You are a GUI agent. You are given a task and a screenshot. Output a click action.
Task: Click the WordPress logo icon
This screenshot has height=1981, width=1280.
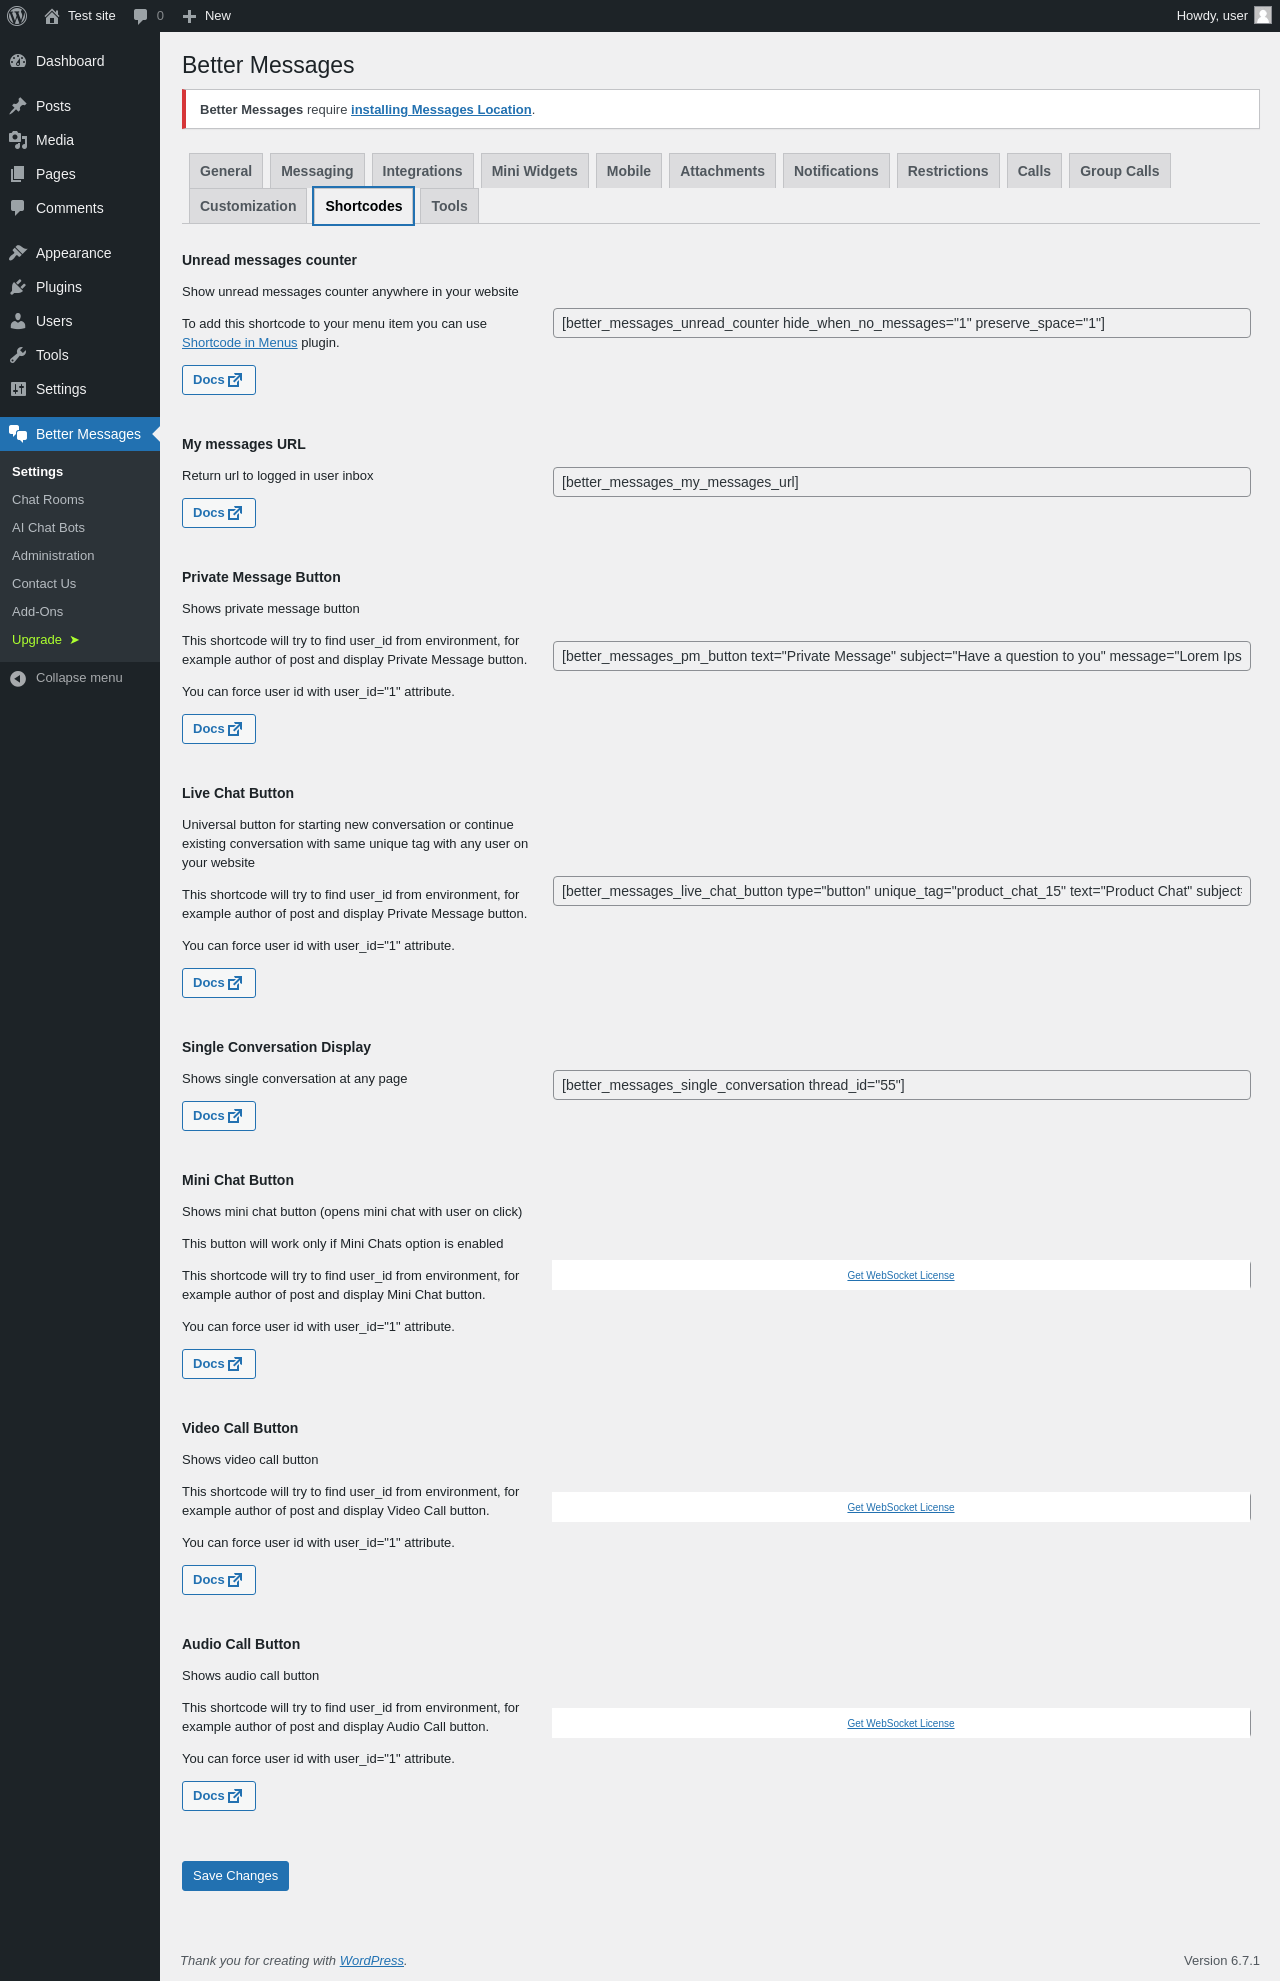pos(17,16)
